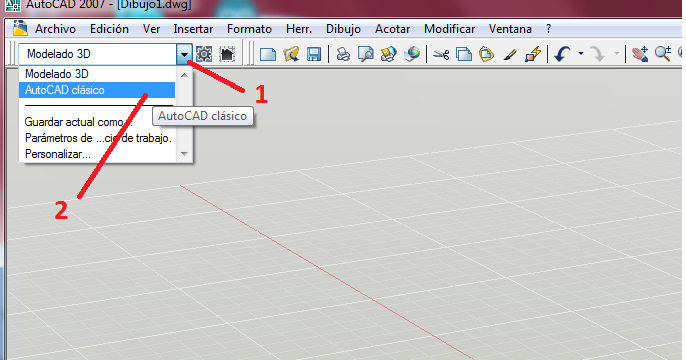Expand the Undo history dropdown arrow

coord(581,54)
